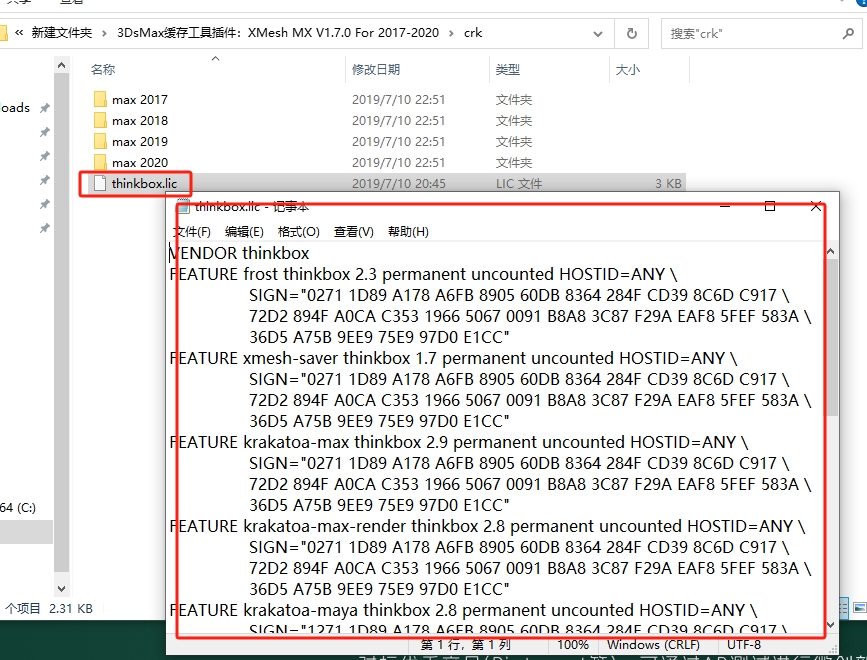This screenshot has height=660, width=867.
Task: Click the 3 KB size cell
Action: pyautogui.click(x=668, y=184)
